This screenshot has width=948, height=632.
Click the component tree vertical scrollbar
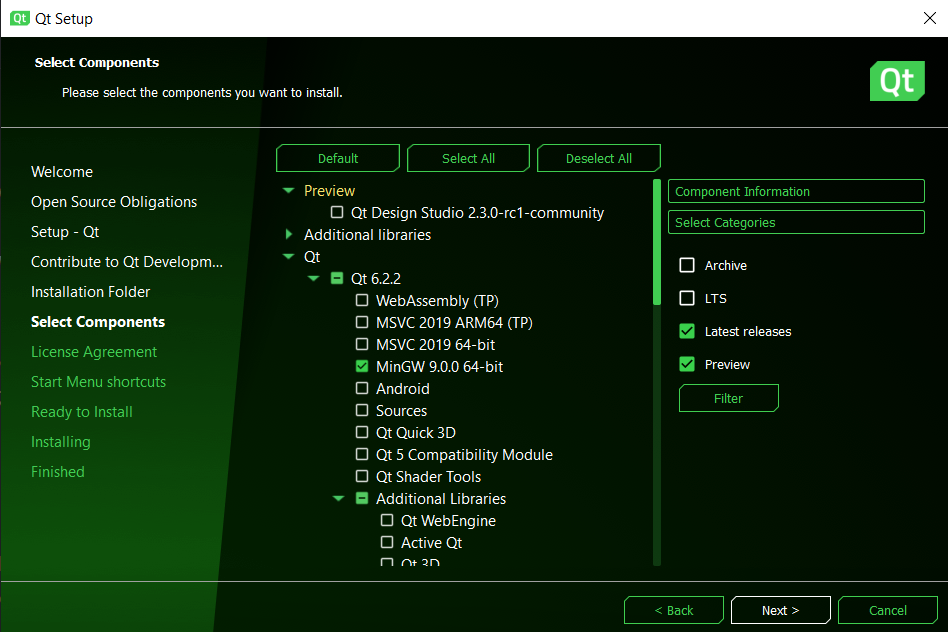click(657, 242)
